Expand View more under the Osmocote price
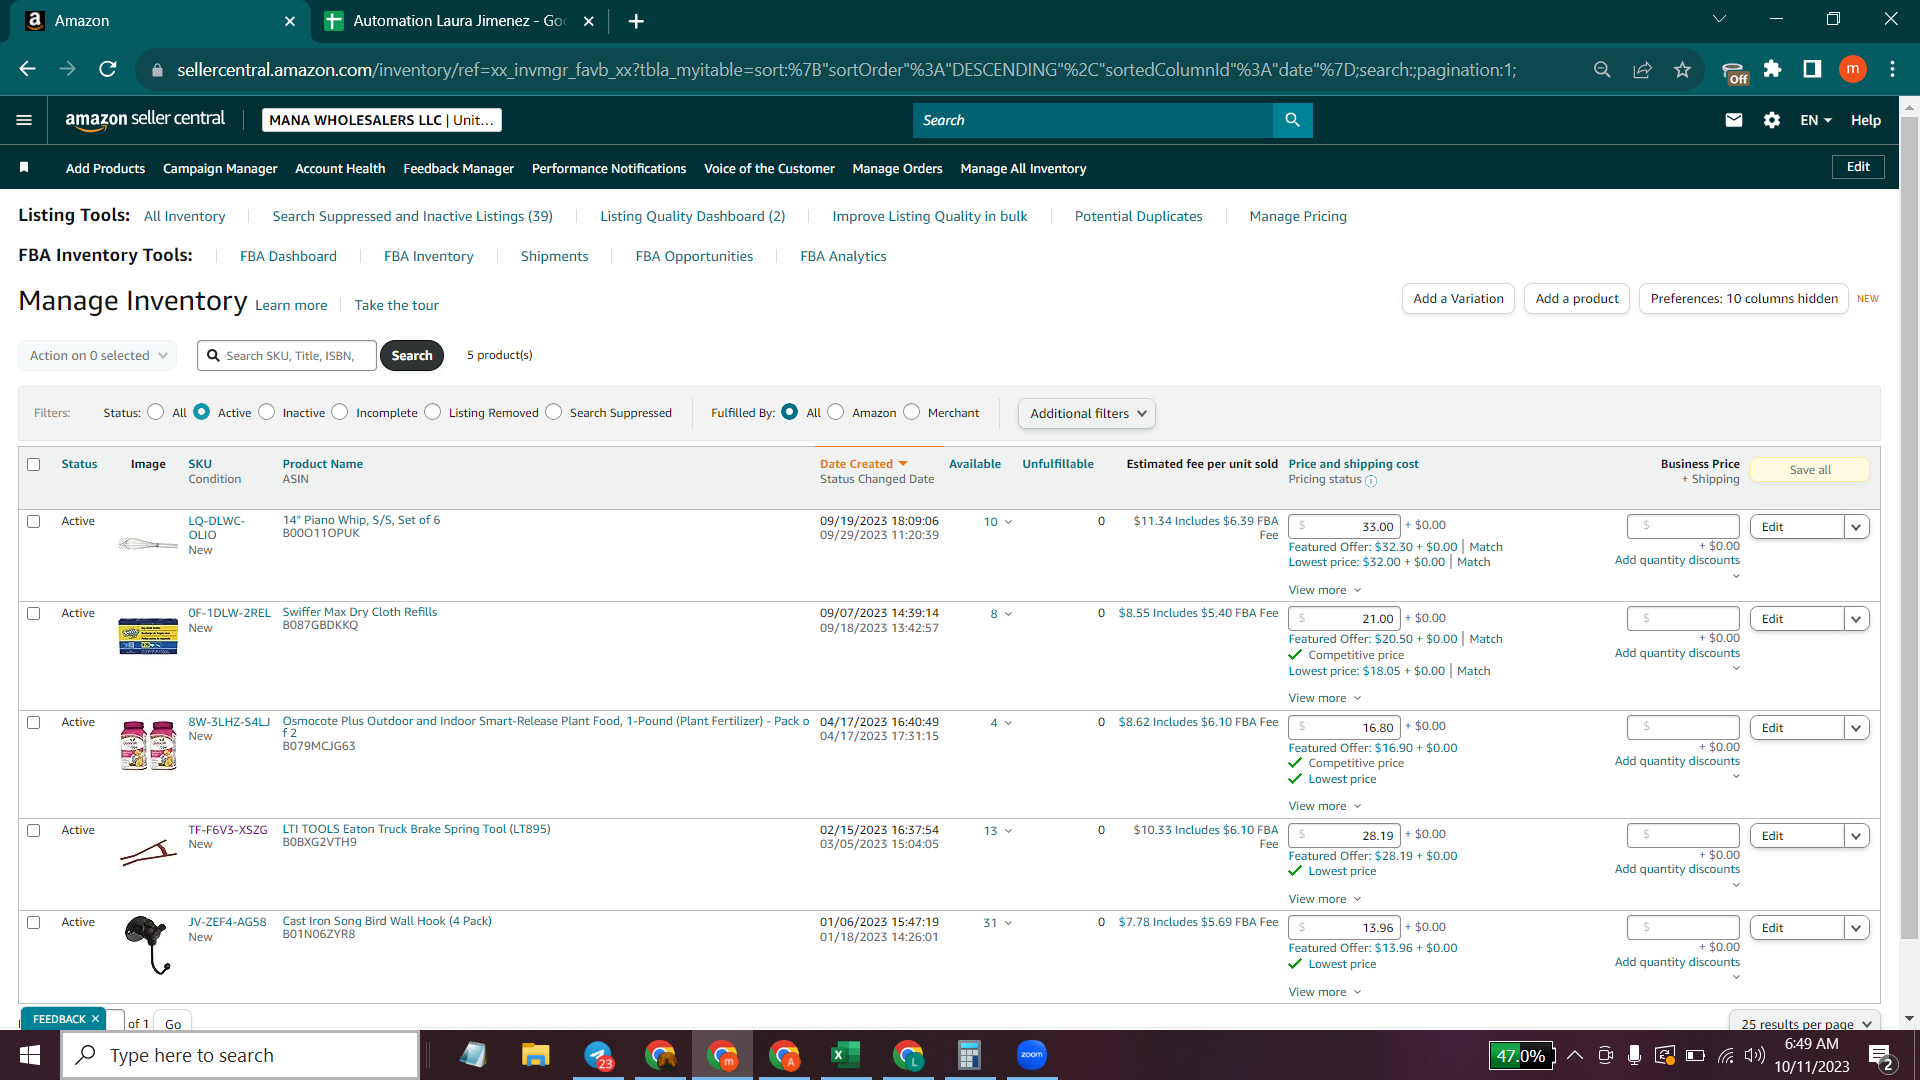The image size is (1920, 1080). coord(1325,806)
